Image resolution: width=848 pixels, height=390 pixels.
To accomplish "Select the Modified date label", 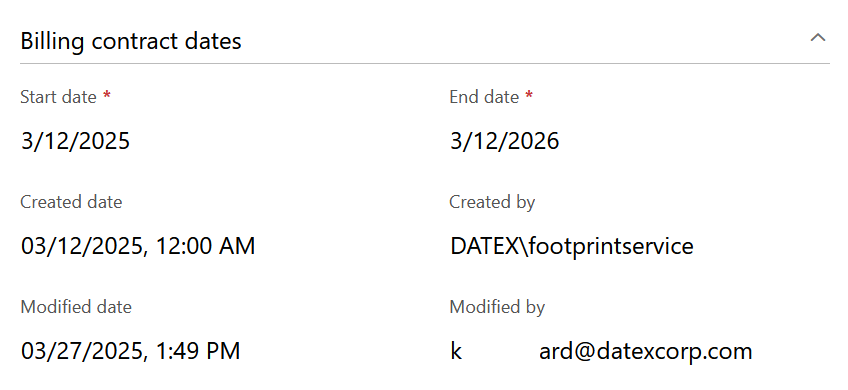I will click(x=76, y=307).
